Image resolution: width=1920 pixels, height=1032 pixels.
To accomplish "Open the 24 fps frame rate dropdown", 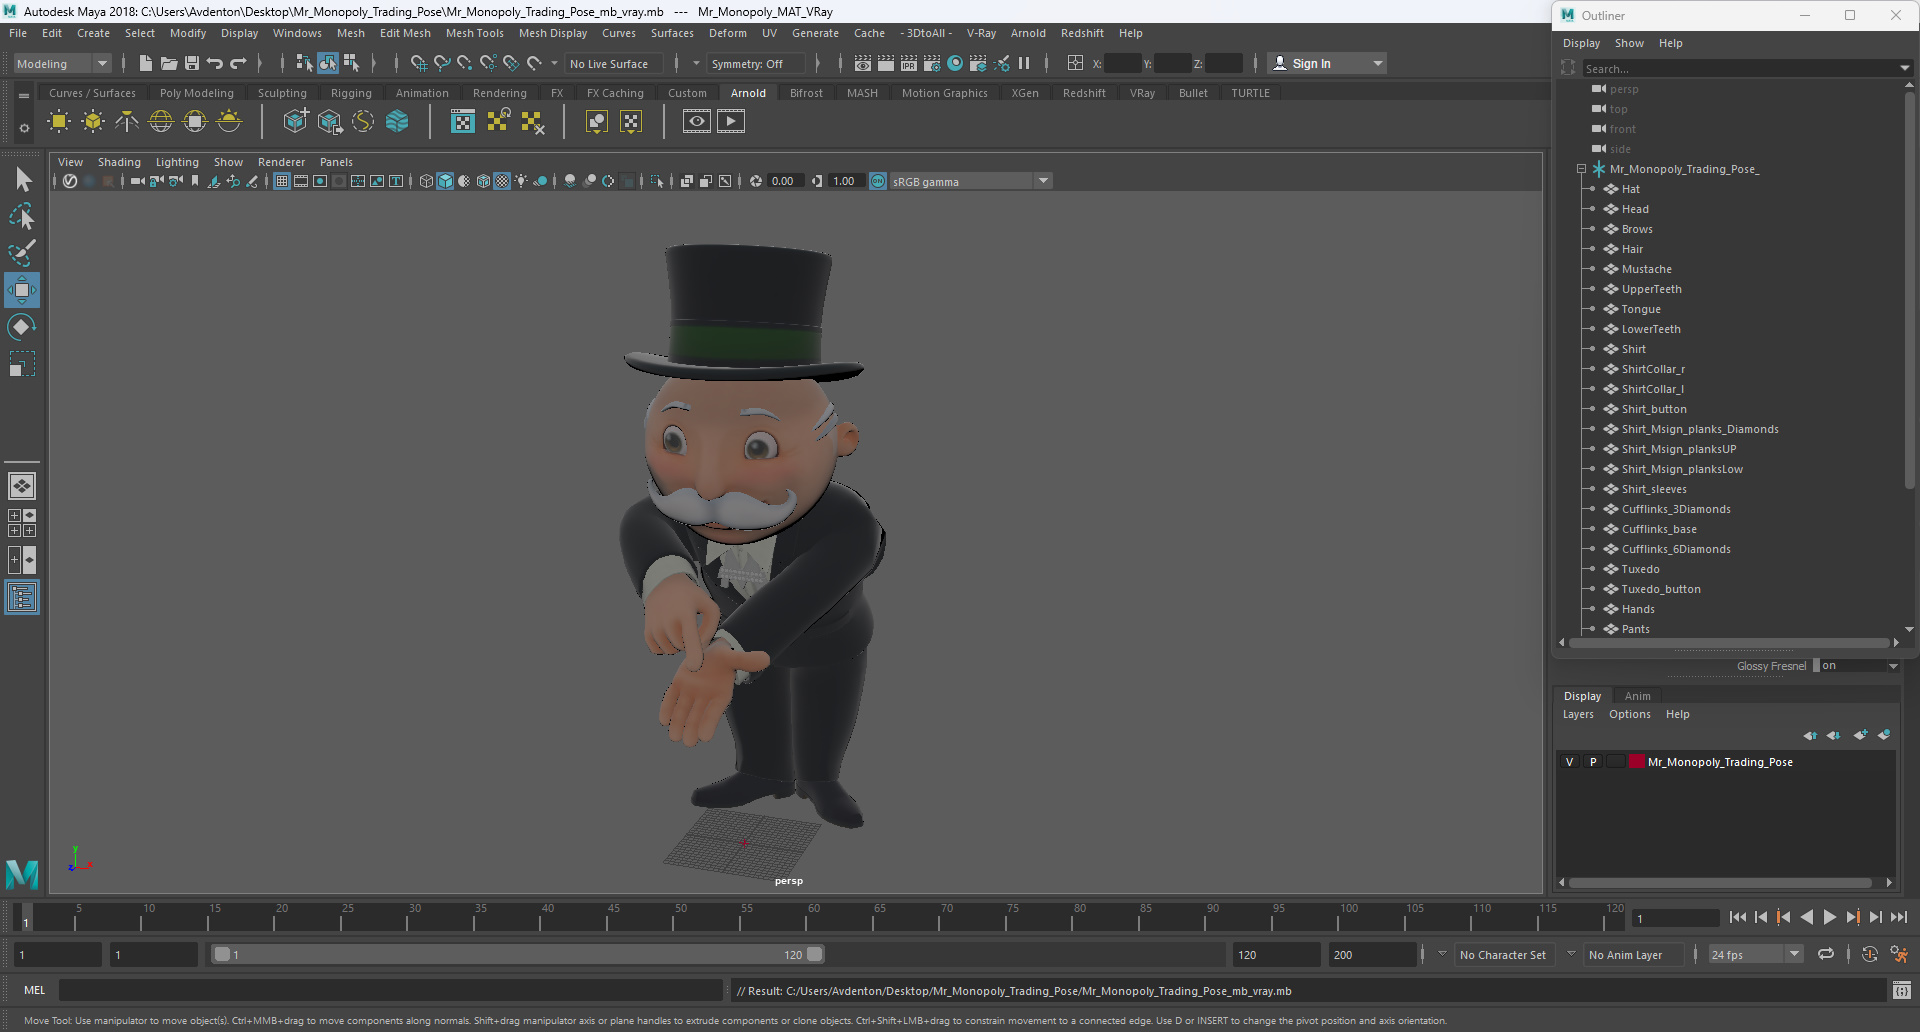I will (x=1755, y=955).
